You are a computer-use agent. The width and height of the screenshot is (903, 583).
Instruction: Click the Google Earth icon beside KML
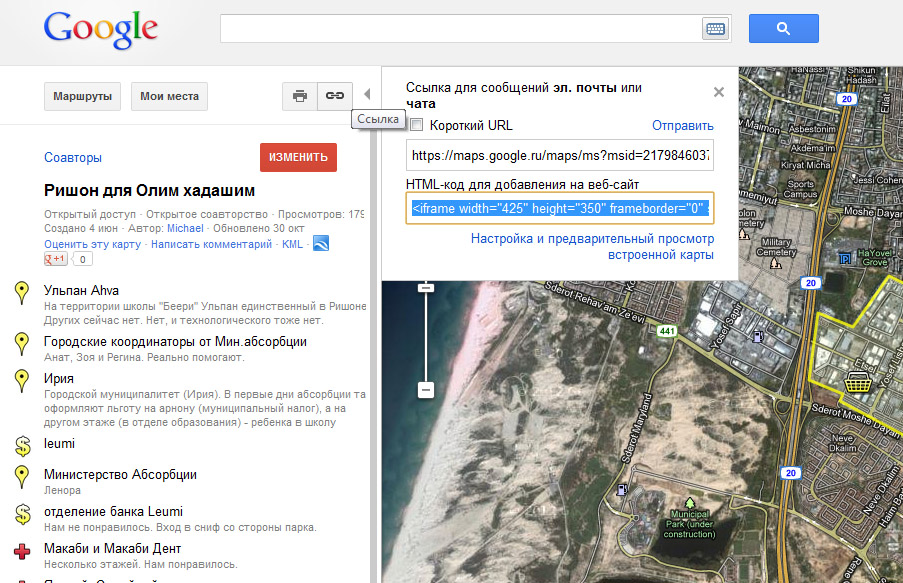[321, 244]
